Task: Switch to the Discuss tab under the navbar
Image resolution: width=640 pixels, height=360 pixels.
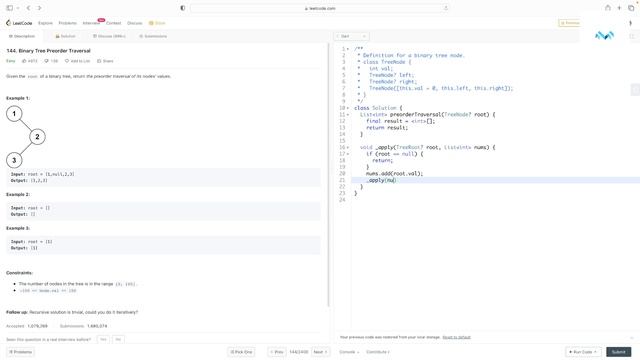Action: pos(109,36)
